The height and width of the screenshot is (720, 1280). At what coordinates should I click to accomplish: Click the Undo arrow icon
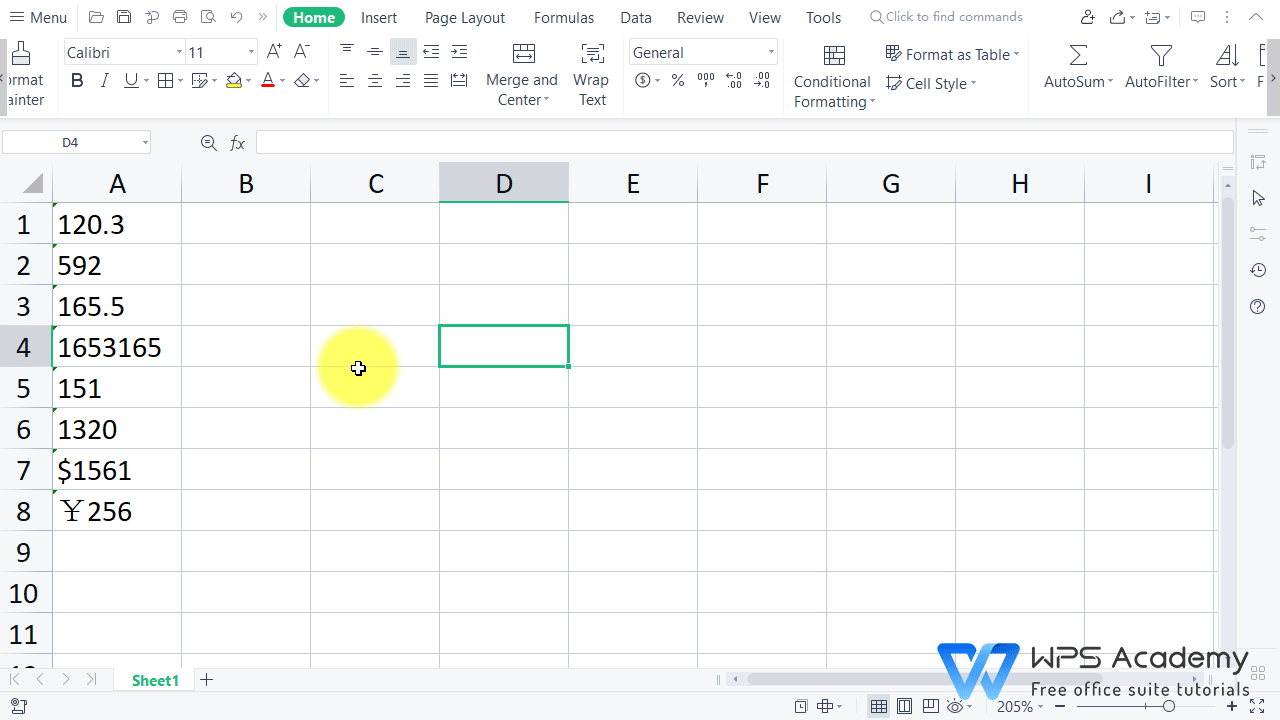tap(236, 17)
